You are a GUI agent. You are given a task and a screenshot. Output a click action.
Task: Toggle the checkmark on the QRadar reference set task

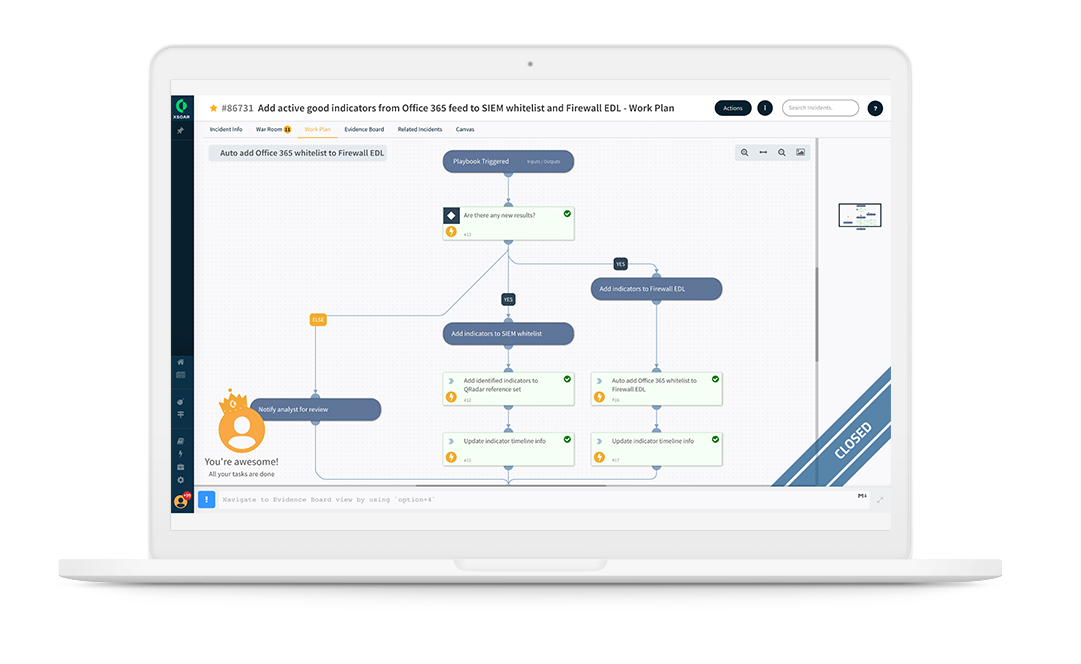[x=567, y=379]
